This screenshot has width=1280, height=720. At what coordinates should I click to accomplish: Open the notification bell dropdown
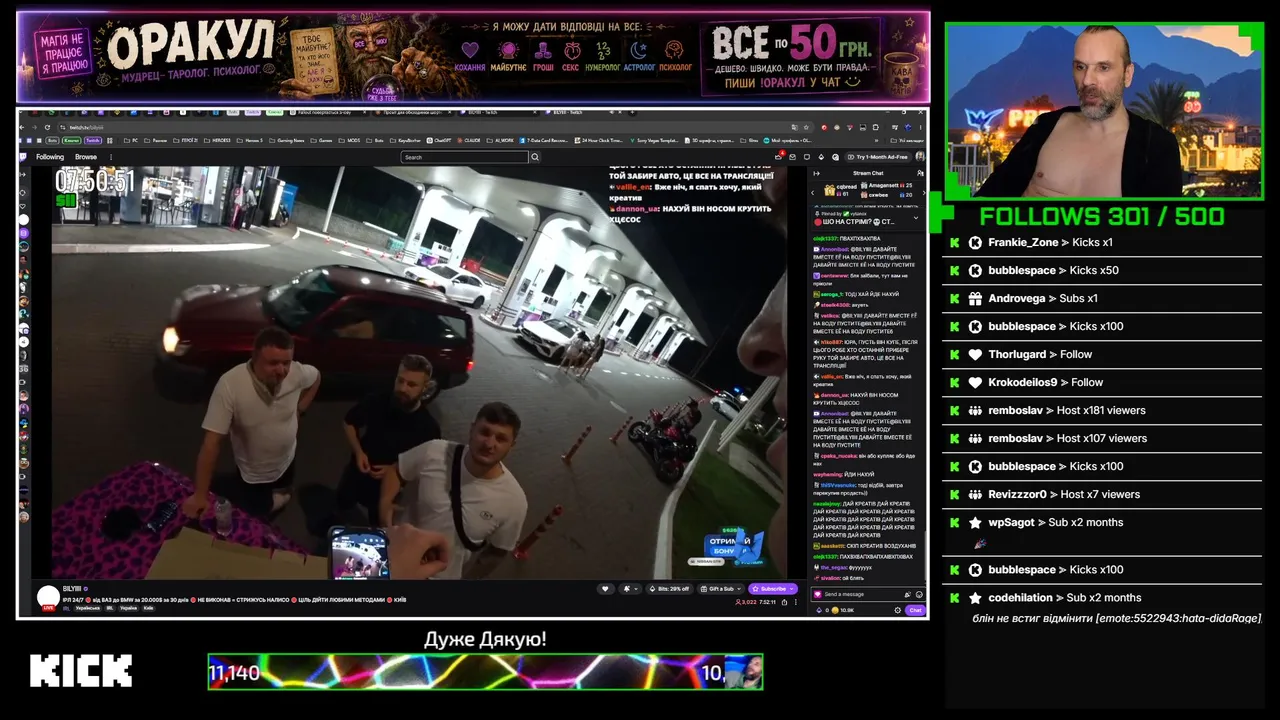pyautogui.click(x=628, y=589)
